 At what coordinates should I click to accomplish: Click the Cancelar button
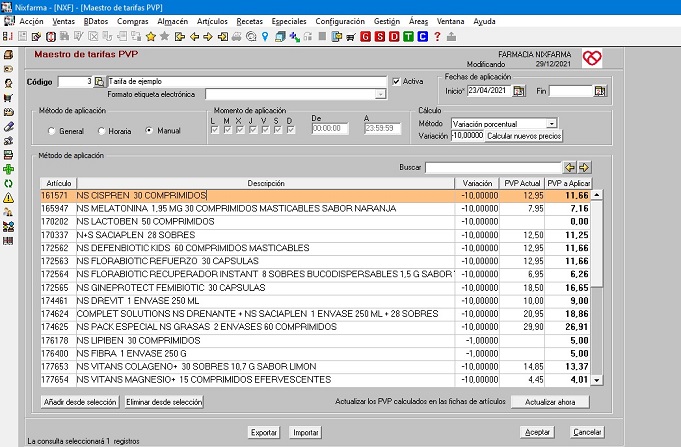click(587, 432)
